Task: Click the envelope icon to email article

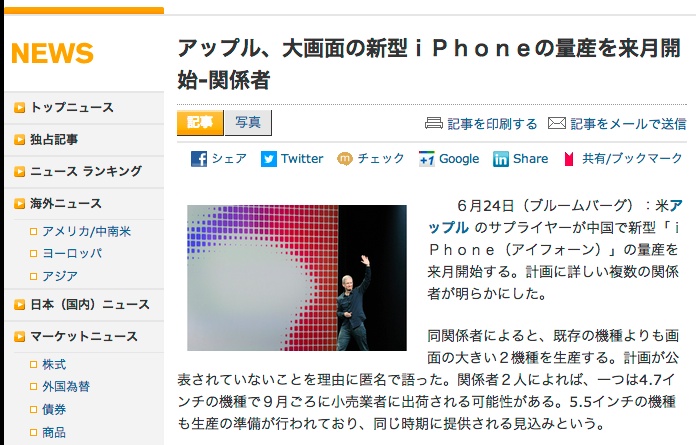Action: point(557,123)
